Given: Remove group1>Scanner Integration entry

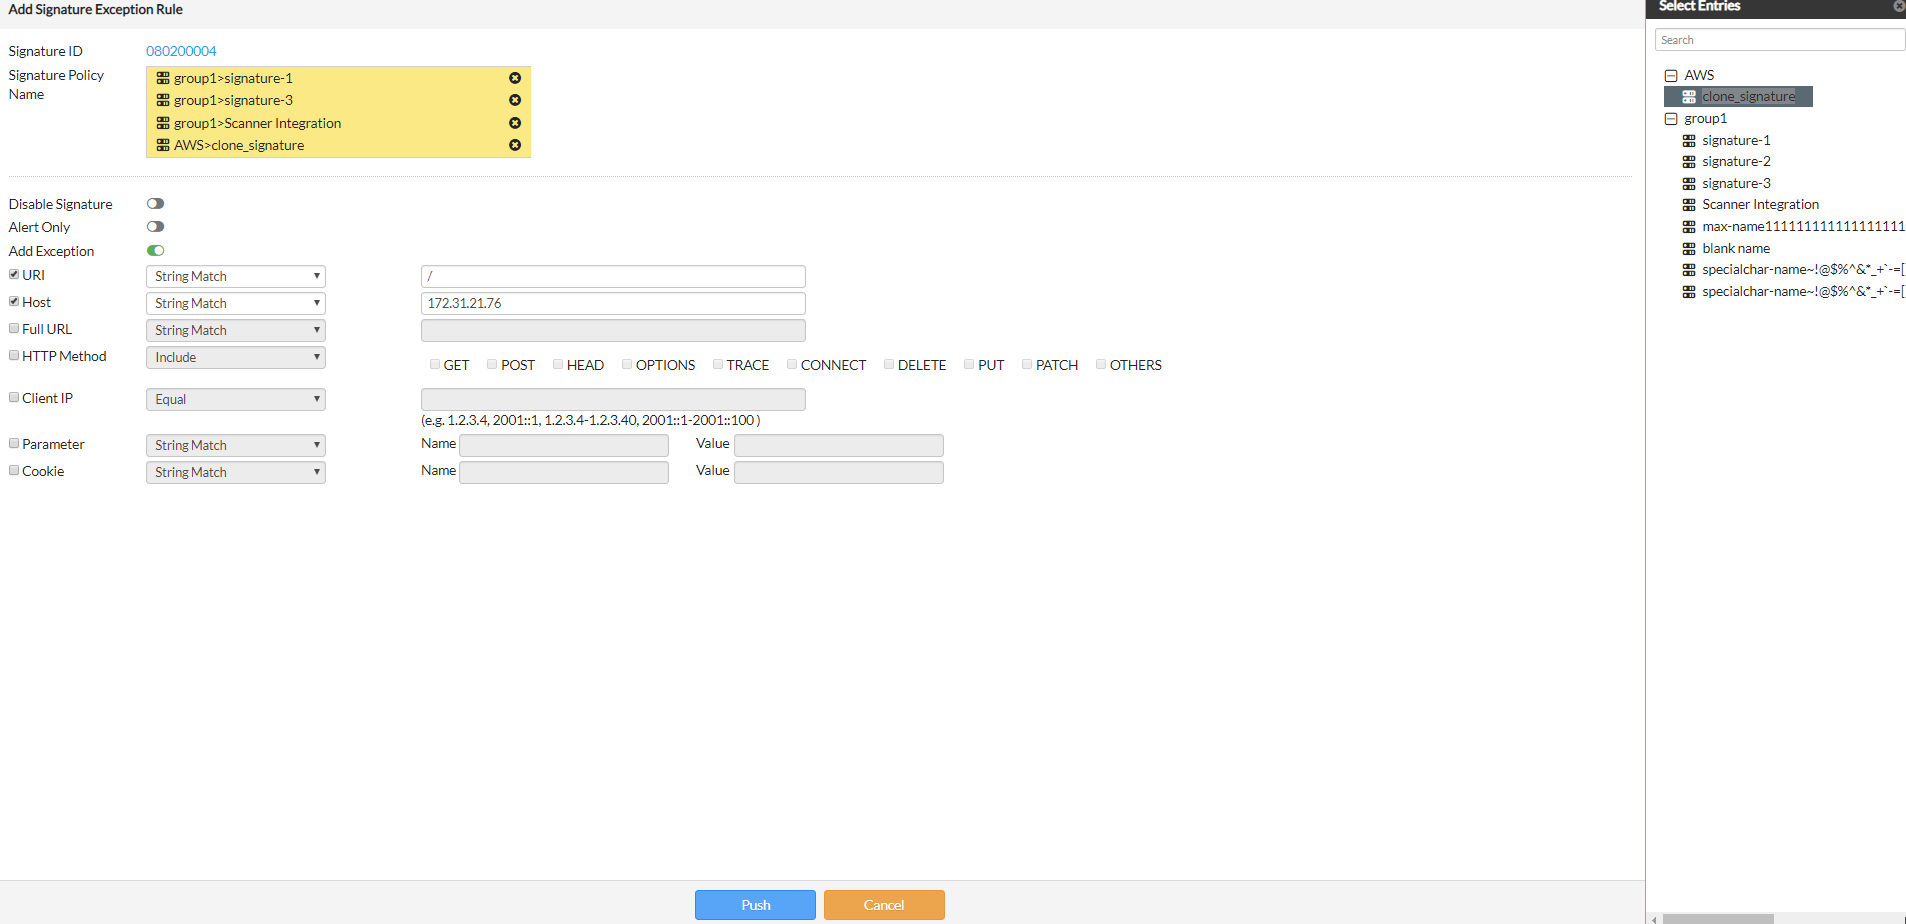Looking at the screenshot, I should [515, 122].
